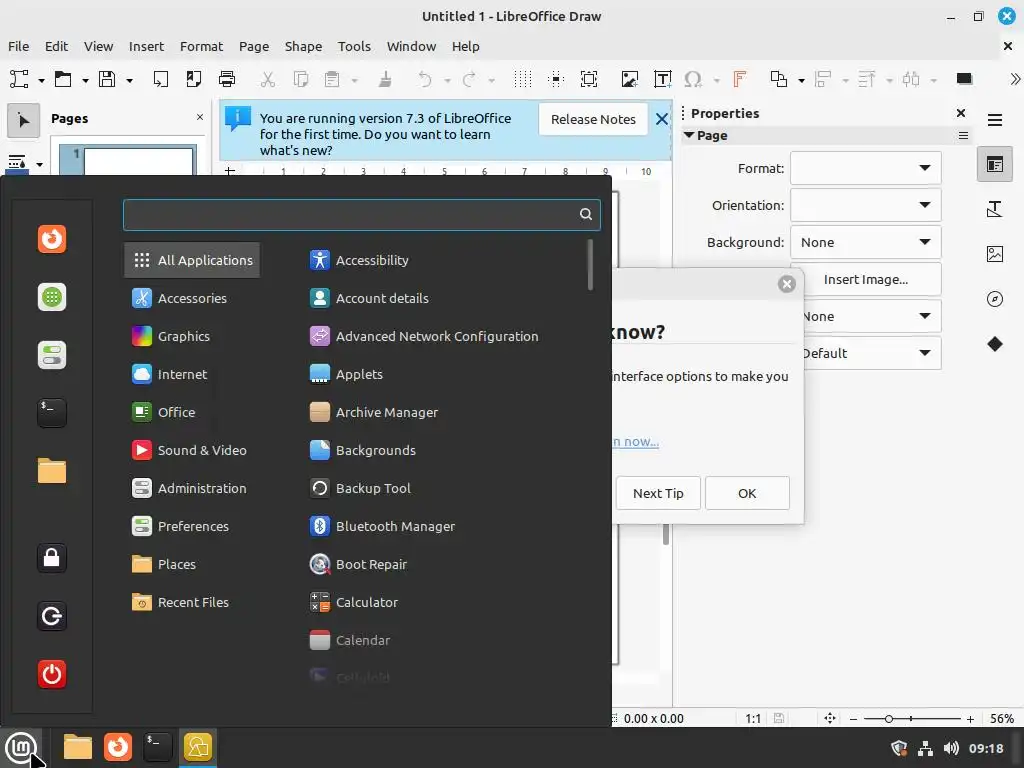Open the Format menu

(201, 46)
